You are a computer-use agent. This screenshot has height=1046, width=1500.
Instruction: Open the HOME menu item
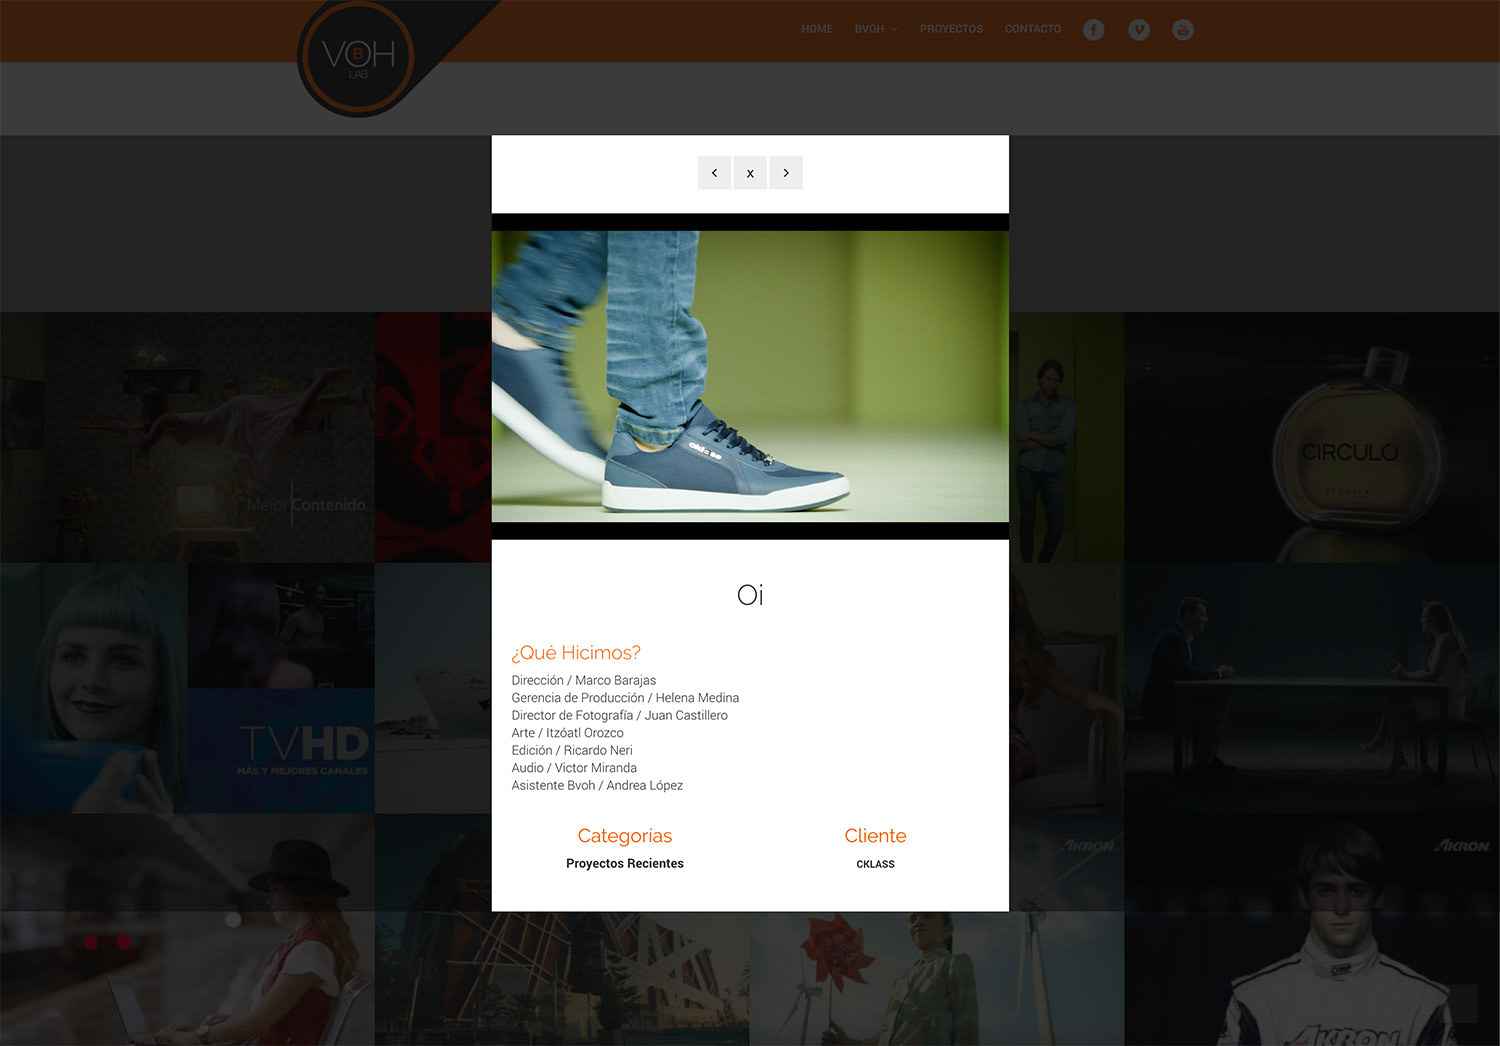817,29
